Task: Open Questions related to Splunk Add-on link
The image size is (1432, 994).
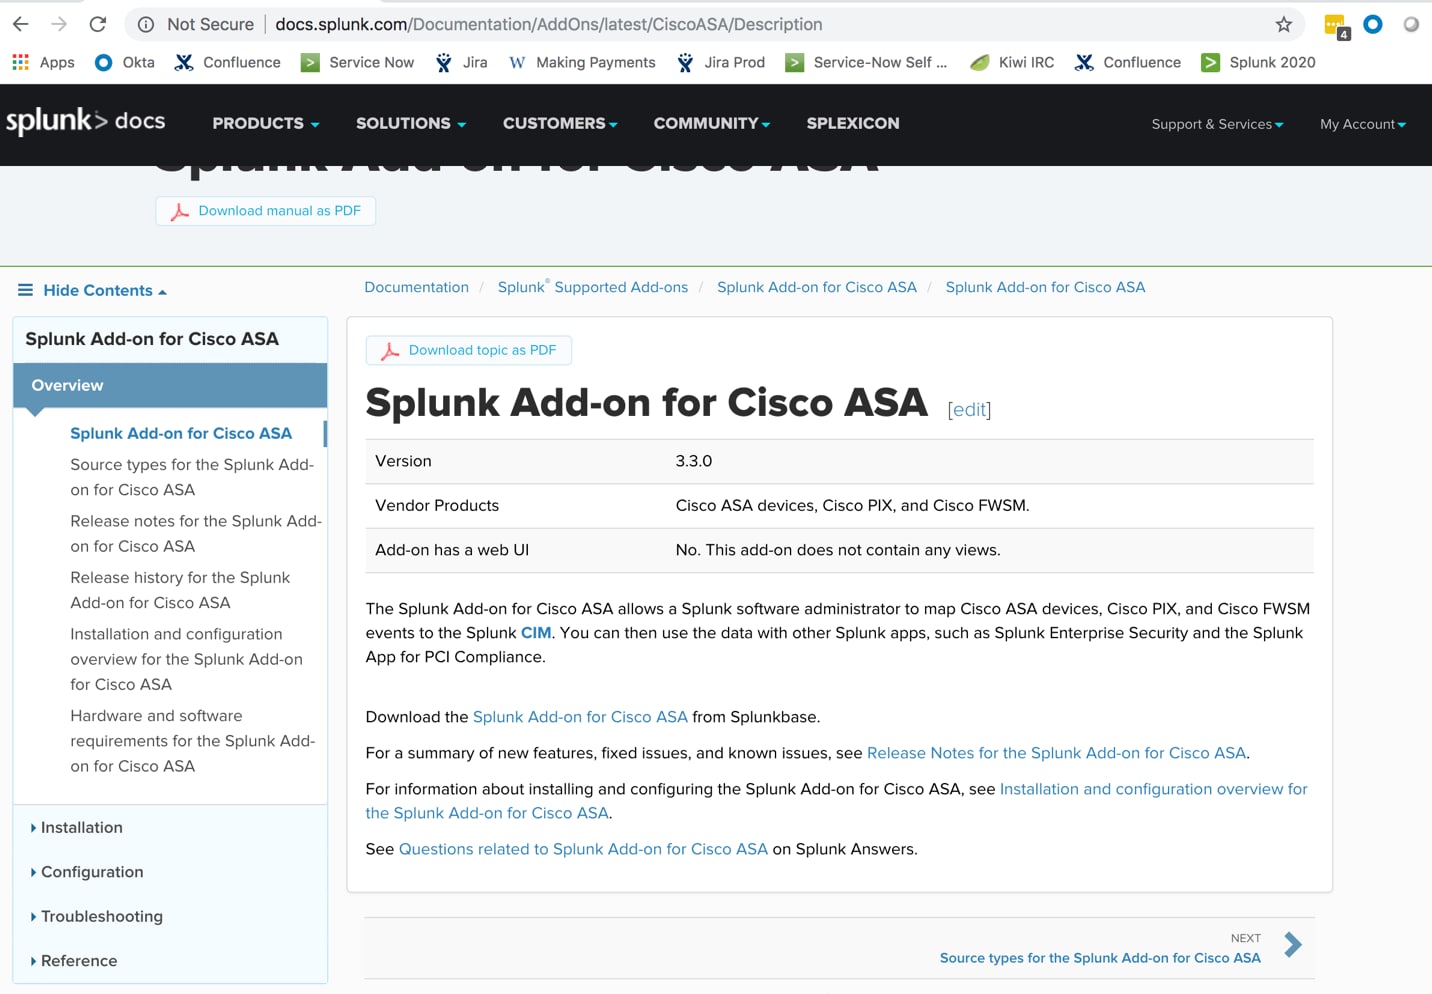Action: pyautogui.click(x=583, y=849)
